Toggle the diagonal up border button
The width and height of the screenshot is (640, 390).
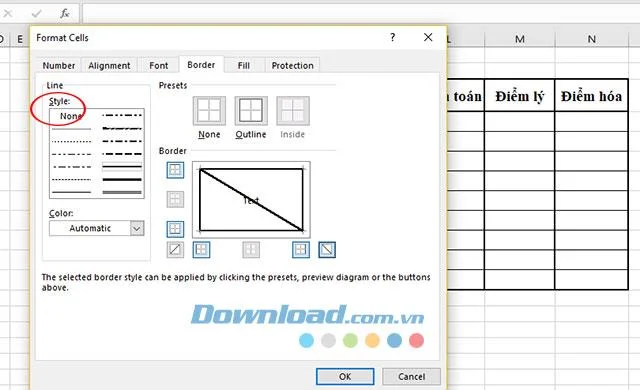[x=175, y=250]
